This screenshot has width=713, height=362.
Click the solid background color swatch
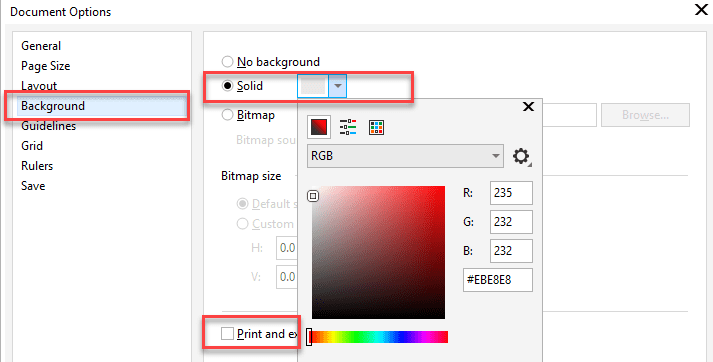click(314, 86)
